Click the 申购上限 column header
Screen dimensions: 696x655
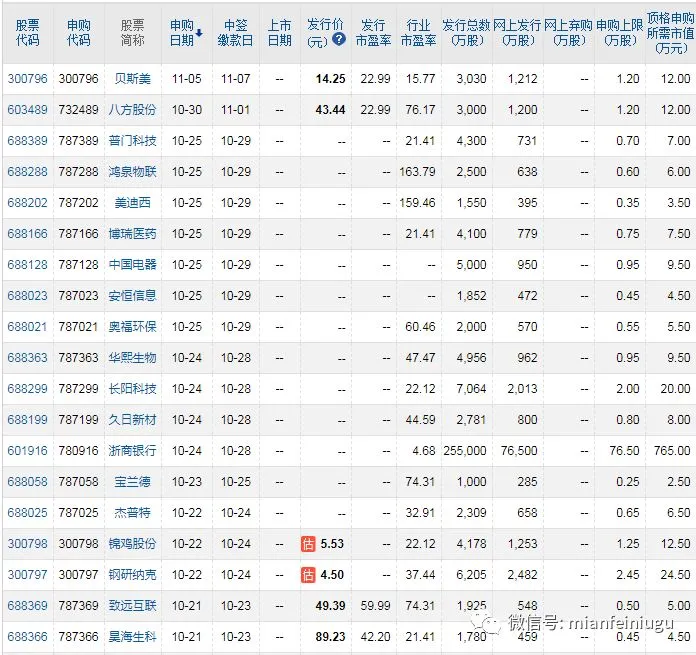620,33
